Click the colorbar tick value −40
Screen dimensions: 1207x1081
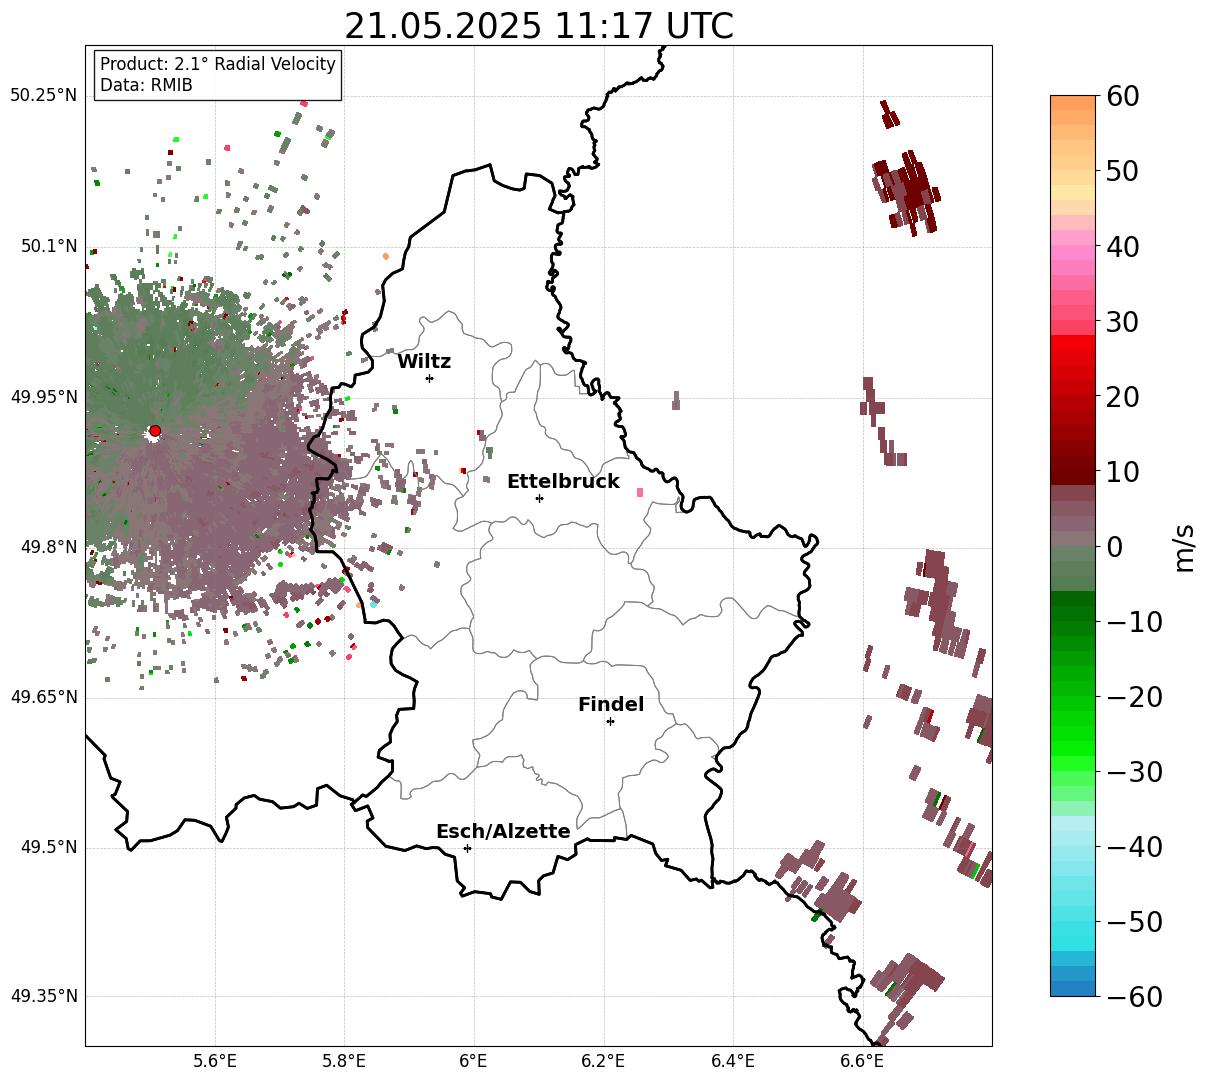[x=1135, y=847]
